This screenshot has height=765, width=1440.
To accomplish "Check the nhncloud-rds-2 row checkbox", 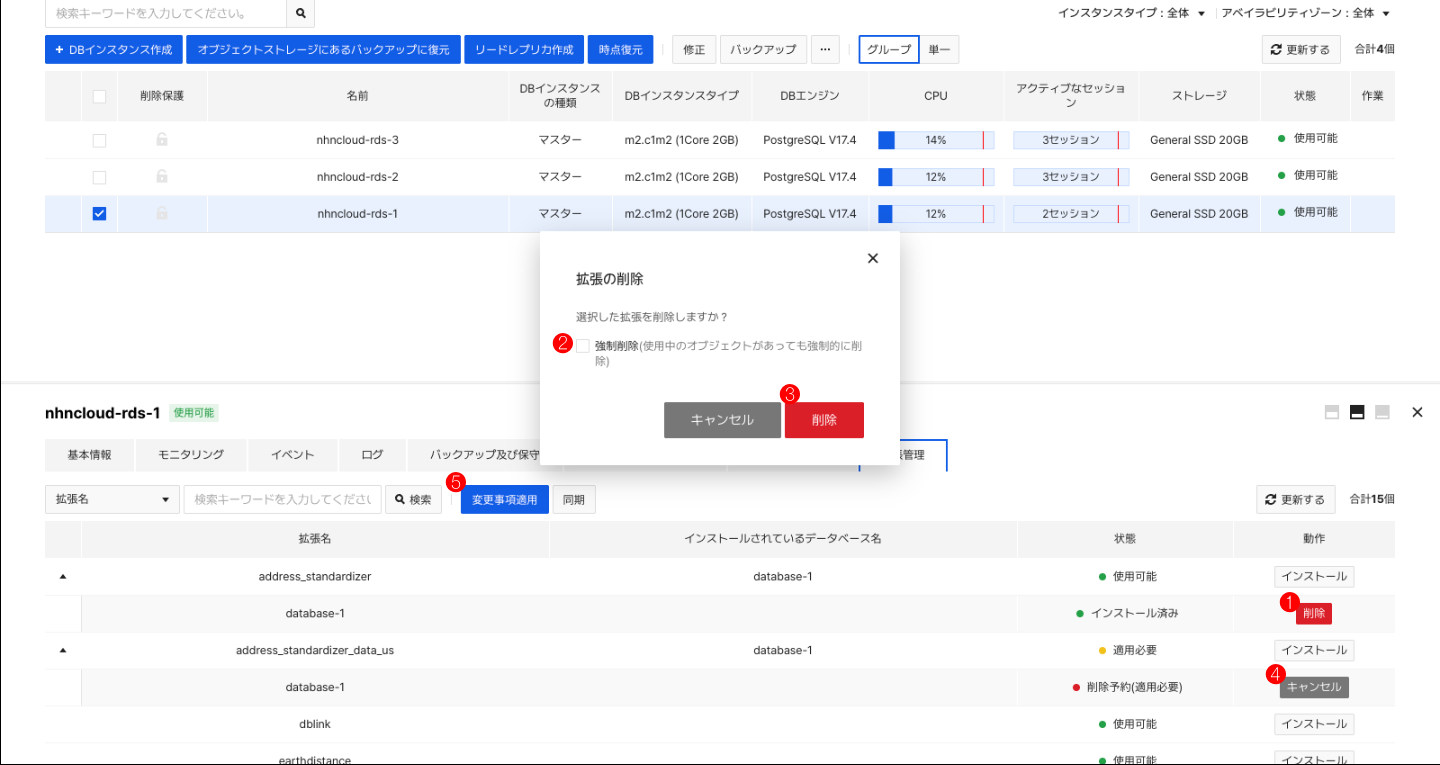I will tap(99, 177).
